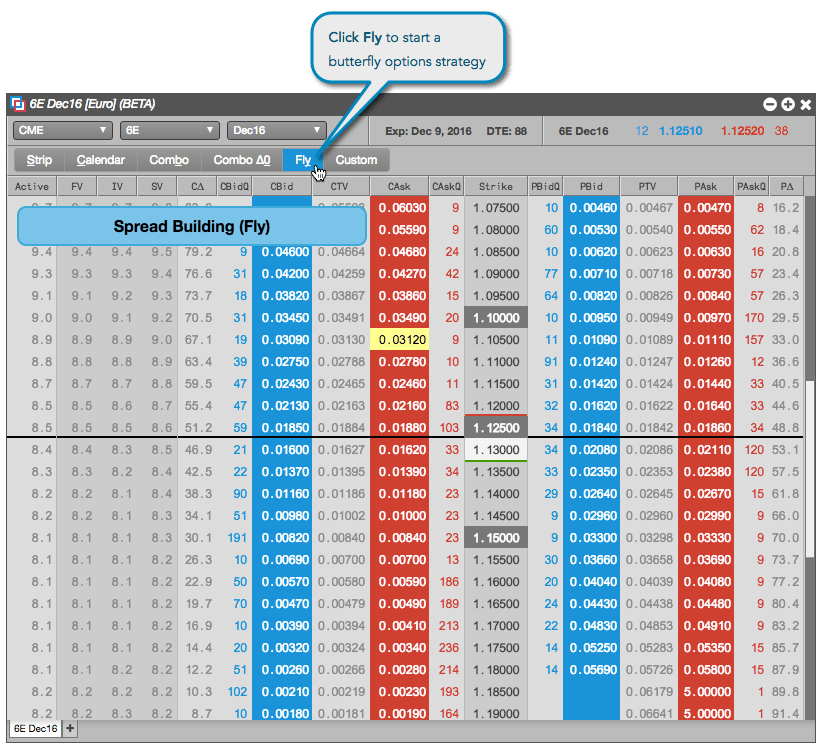Click strike price 1.15000
The height and width of the screenshot is (751, 823).
point(496,538)
